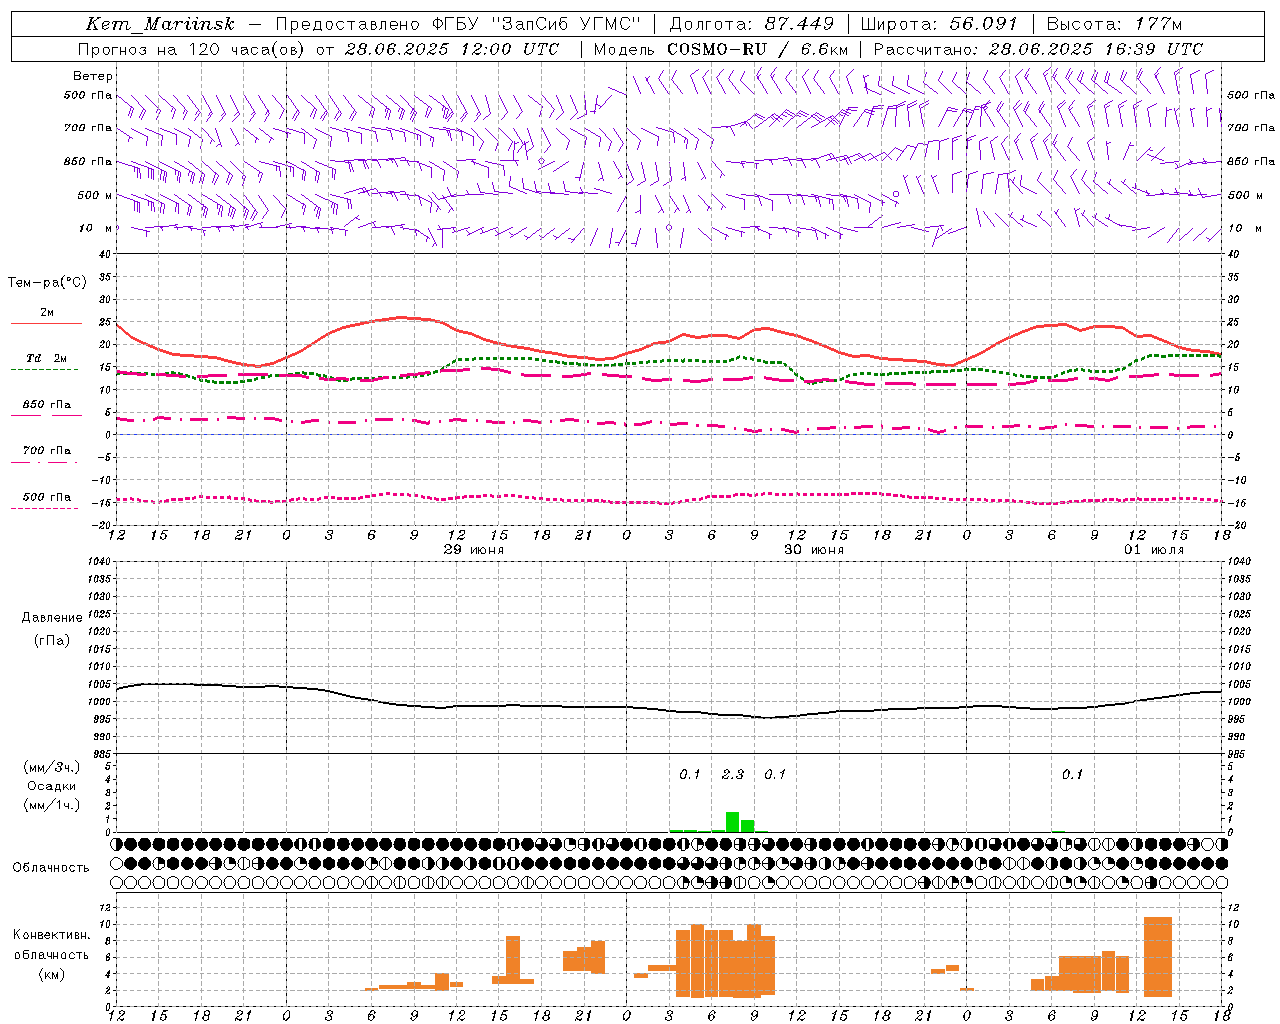Click the 2.3 precipitation value
1280x1024 pixels.
[x=733, y=774]
